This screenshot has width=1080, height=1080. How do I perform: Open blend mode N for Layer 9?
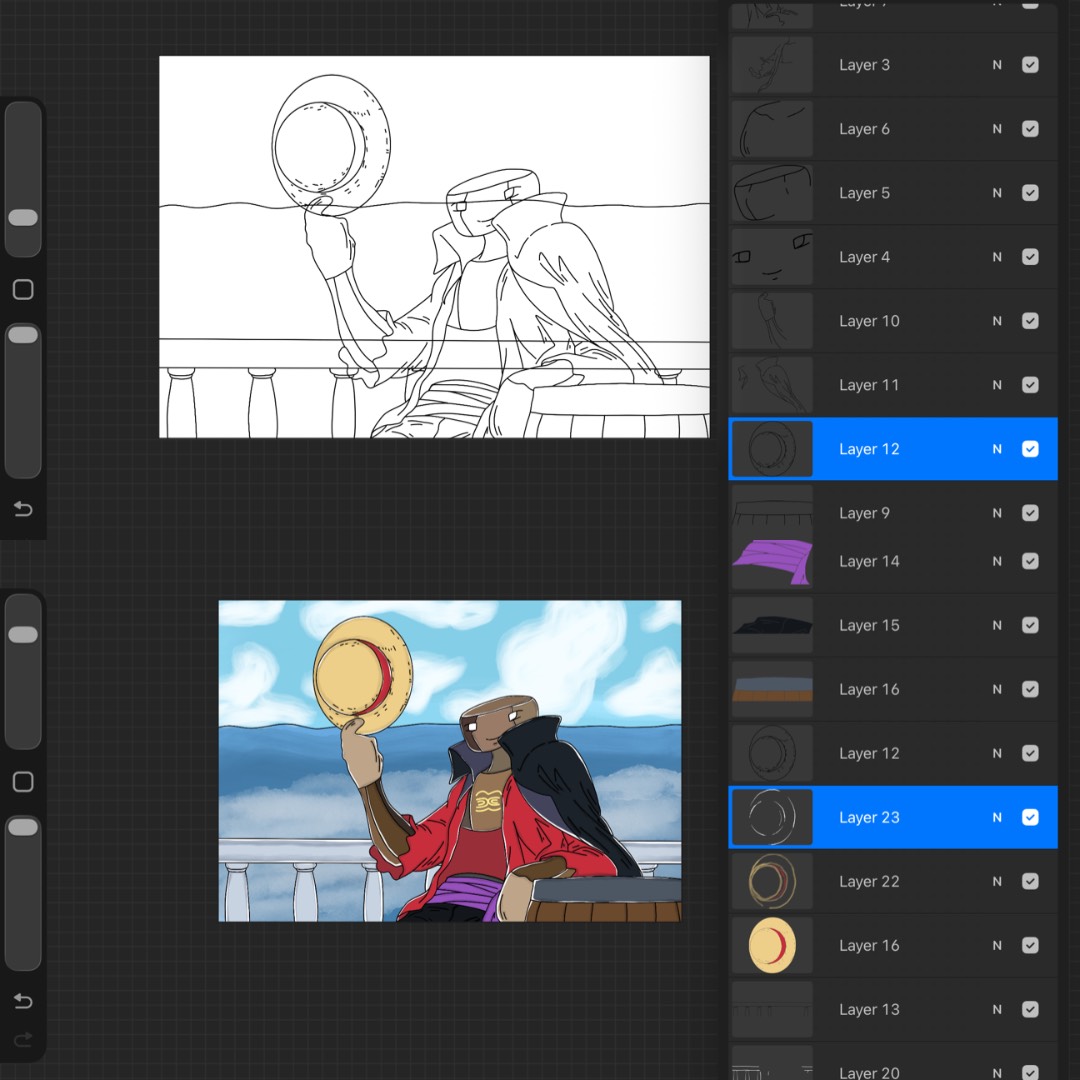pyautogui.click(x=997, y=513)
